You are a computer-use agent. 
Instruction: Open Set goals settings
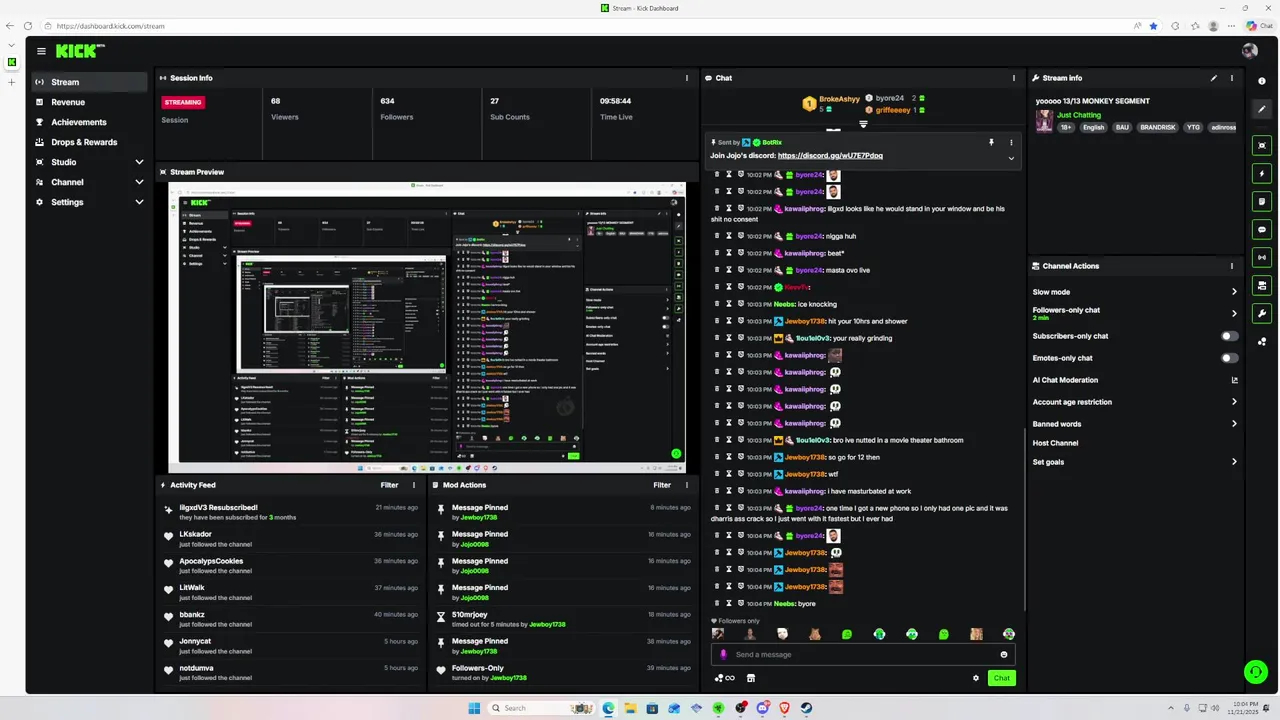1135,462
